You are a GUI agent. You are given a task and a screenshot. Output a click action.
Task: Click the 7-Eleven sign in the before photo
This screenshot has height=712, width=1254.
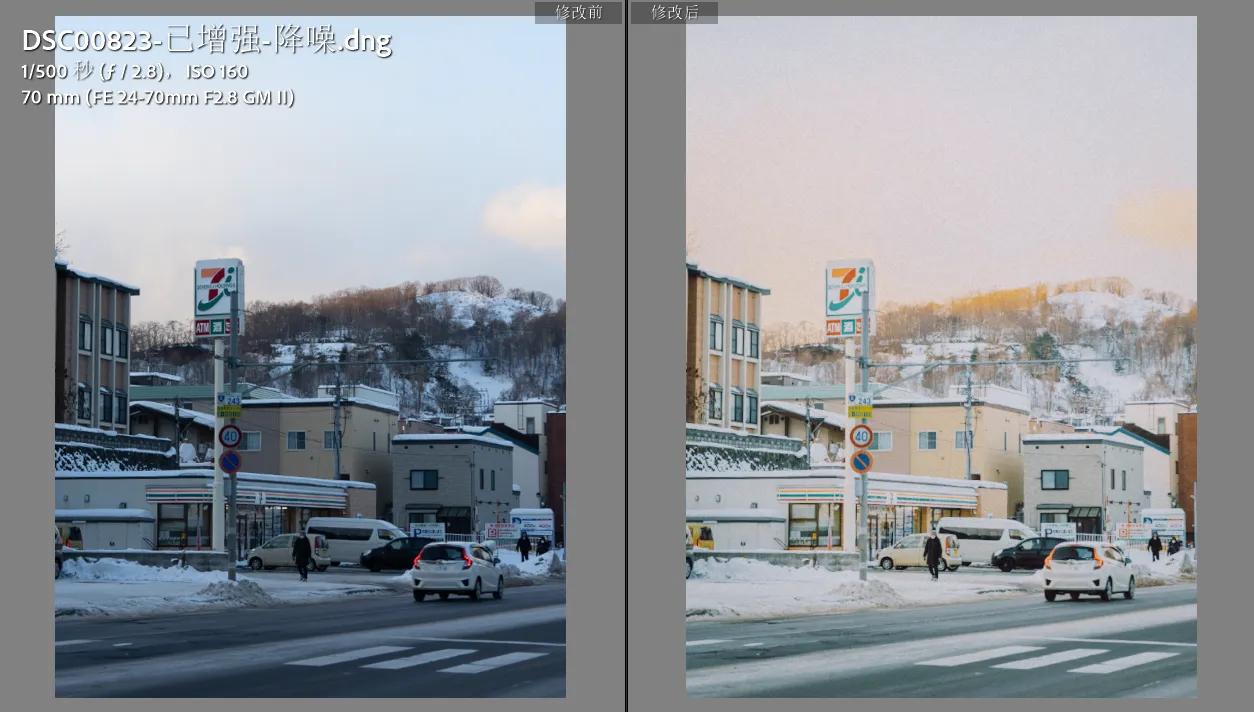pyautogui.click(x=218, y=288)
